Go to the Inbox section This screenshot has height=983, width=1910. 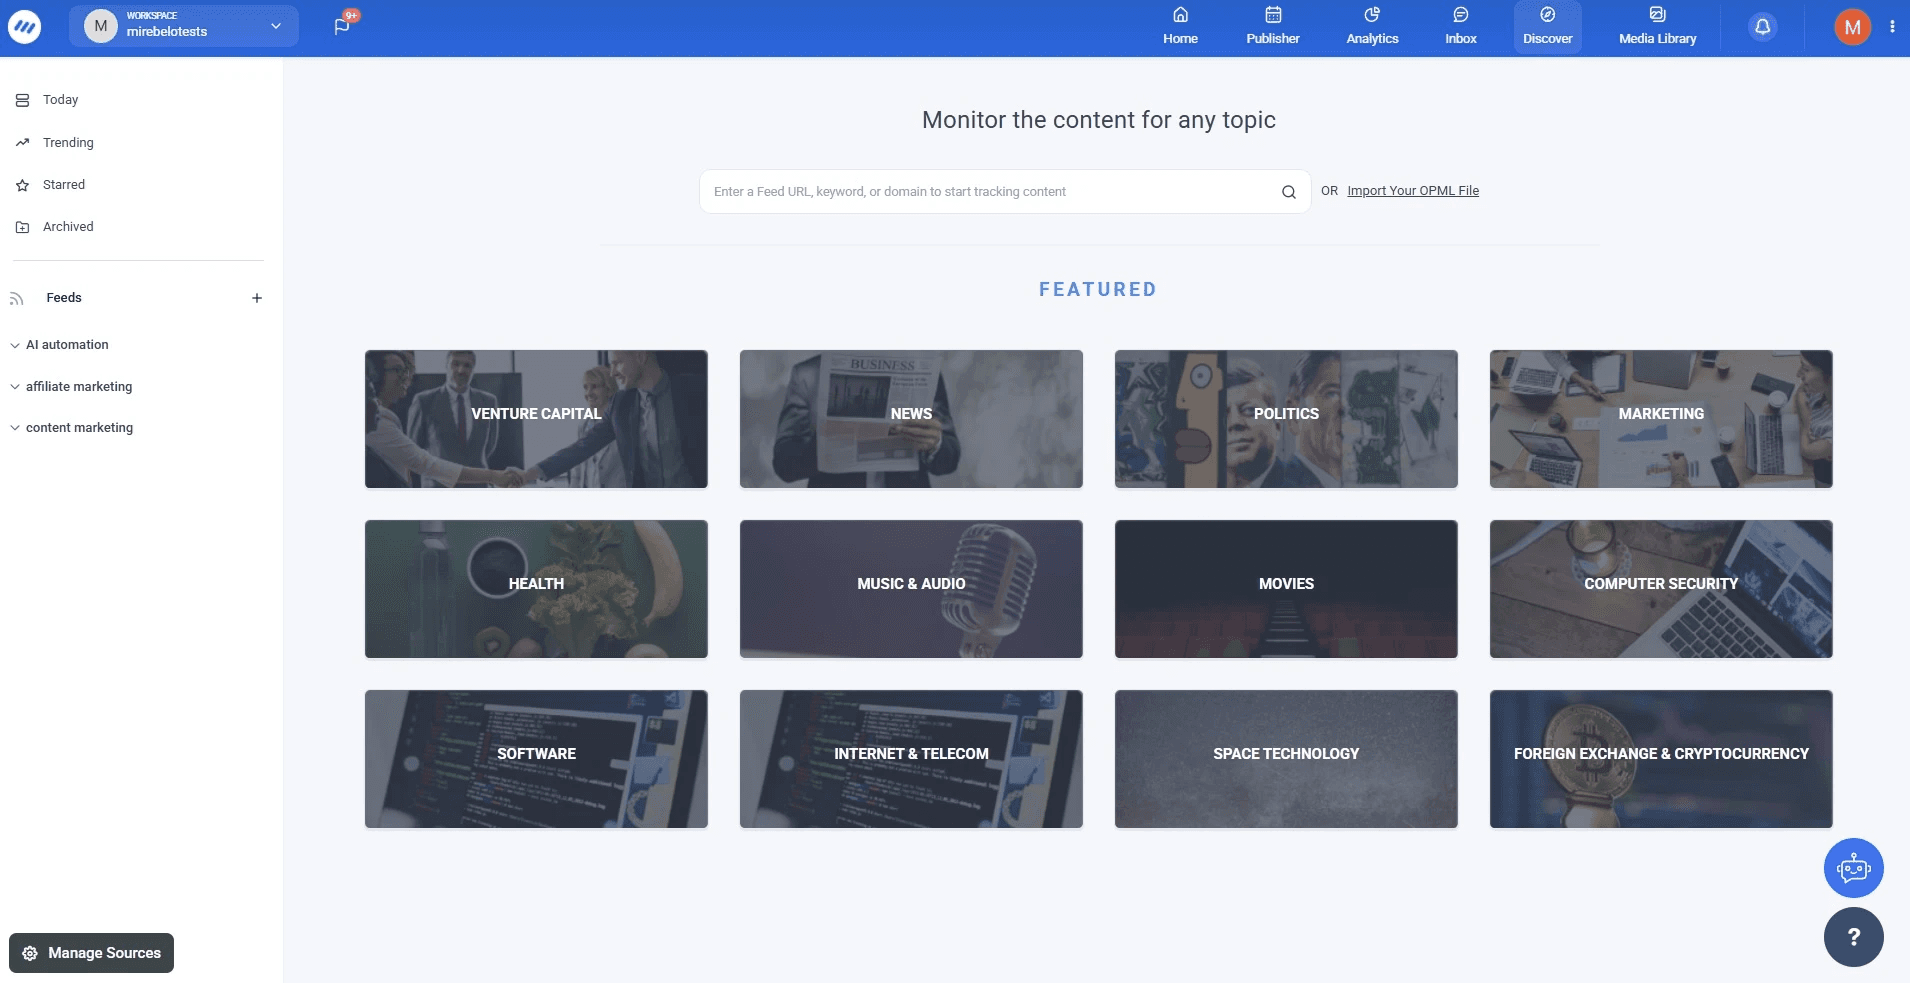[x=1461, y=25]
